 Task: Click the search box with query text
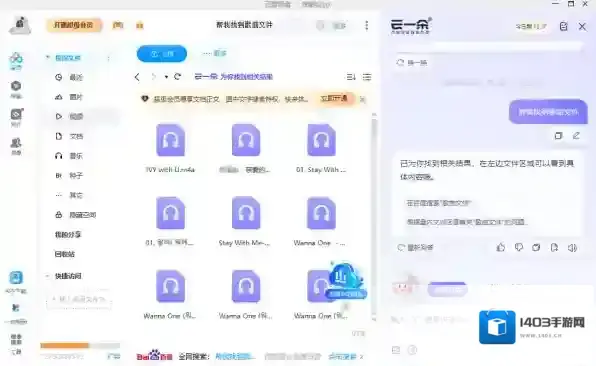(244, 25)
